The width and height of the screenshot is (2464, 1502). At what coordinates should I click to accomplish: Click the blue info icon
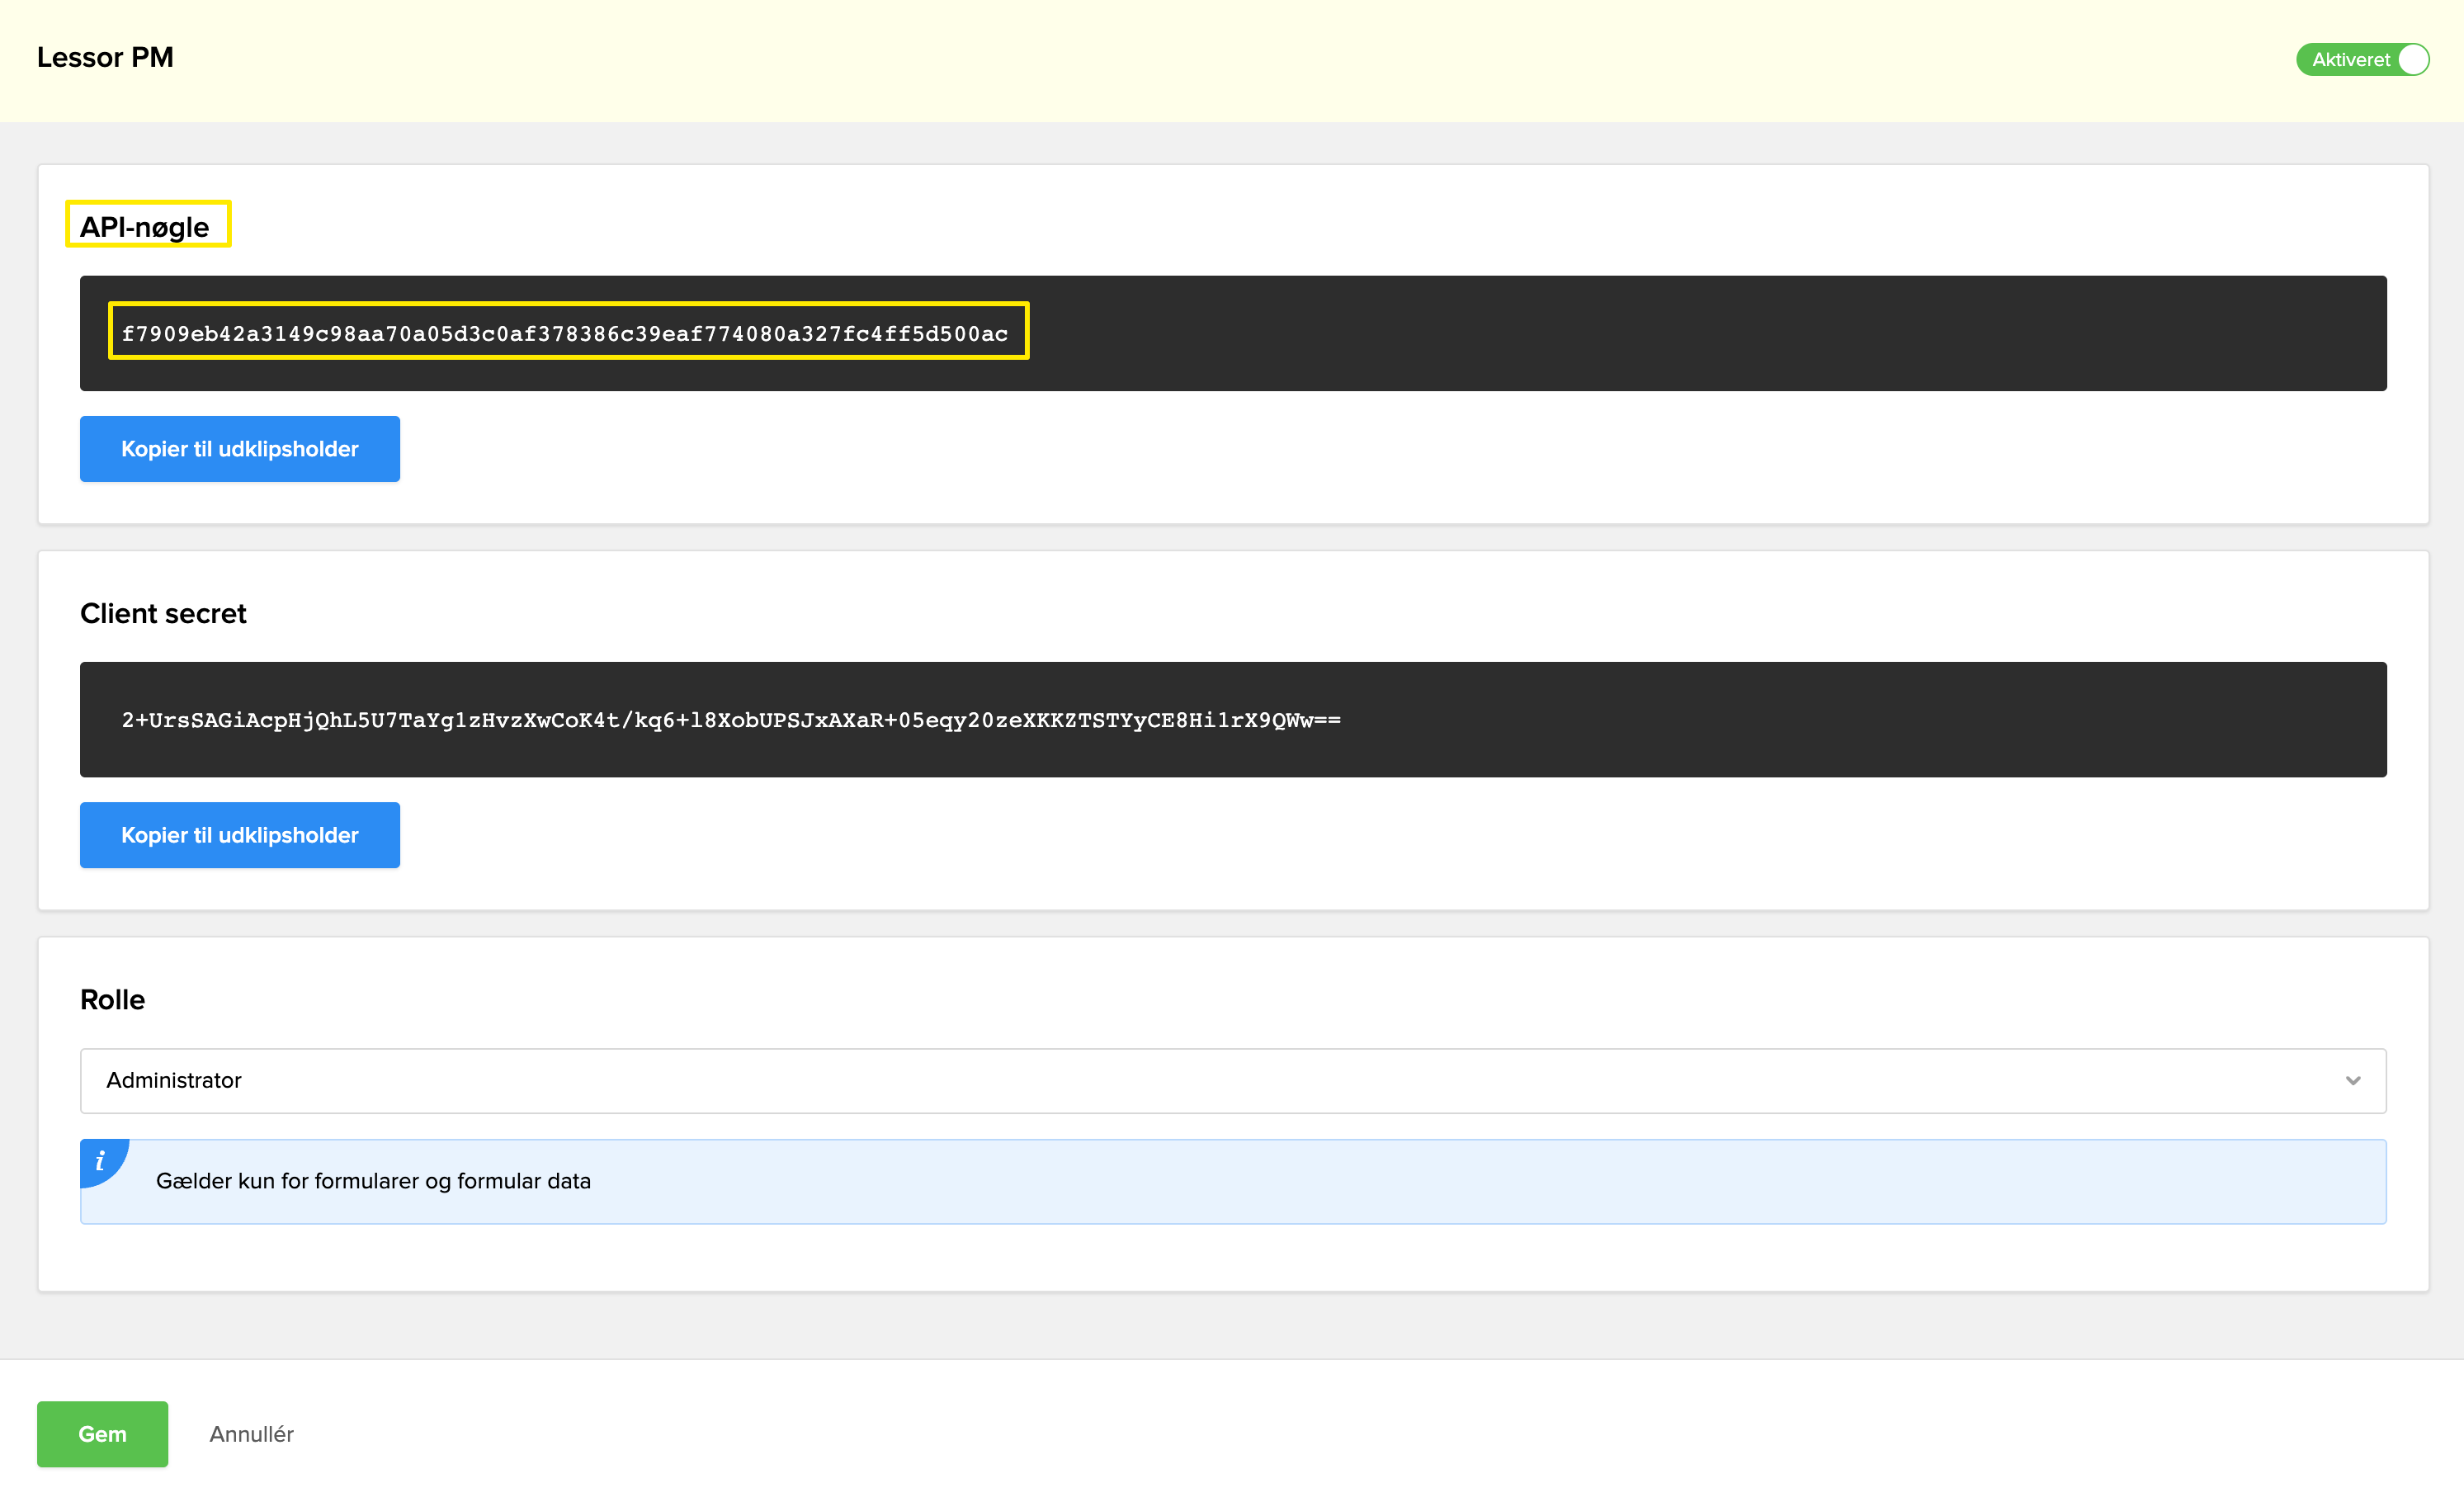[x=100, y=1161]
